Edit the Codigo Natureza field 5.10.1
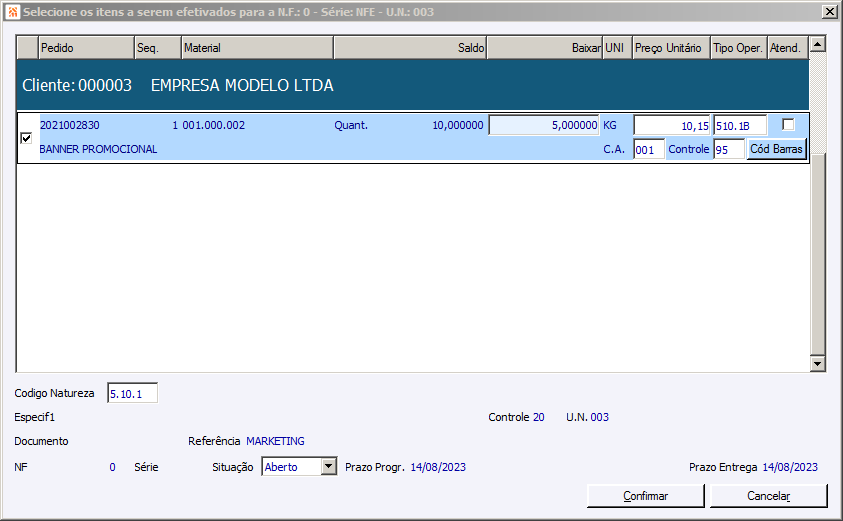This screenshot has width=843, height=521. tap(132, 394)
